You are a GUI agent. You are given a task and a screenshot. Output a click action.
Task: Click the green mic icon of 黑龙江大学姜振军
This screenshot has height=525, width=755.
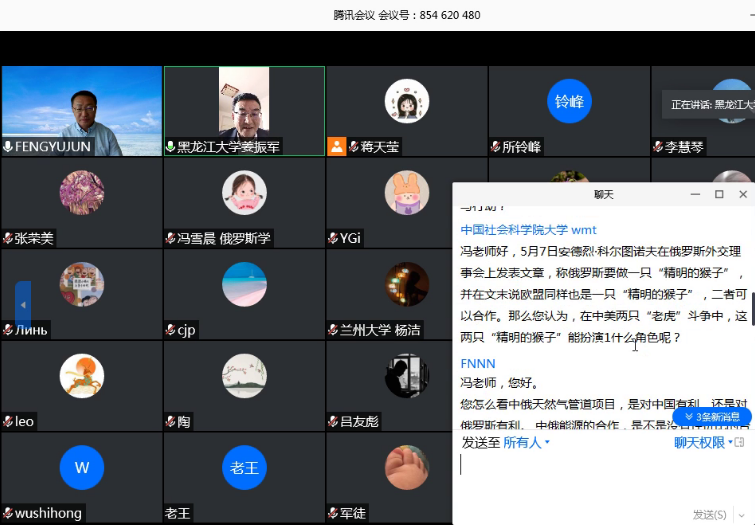(x=170, y=146)
